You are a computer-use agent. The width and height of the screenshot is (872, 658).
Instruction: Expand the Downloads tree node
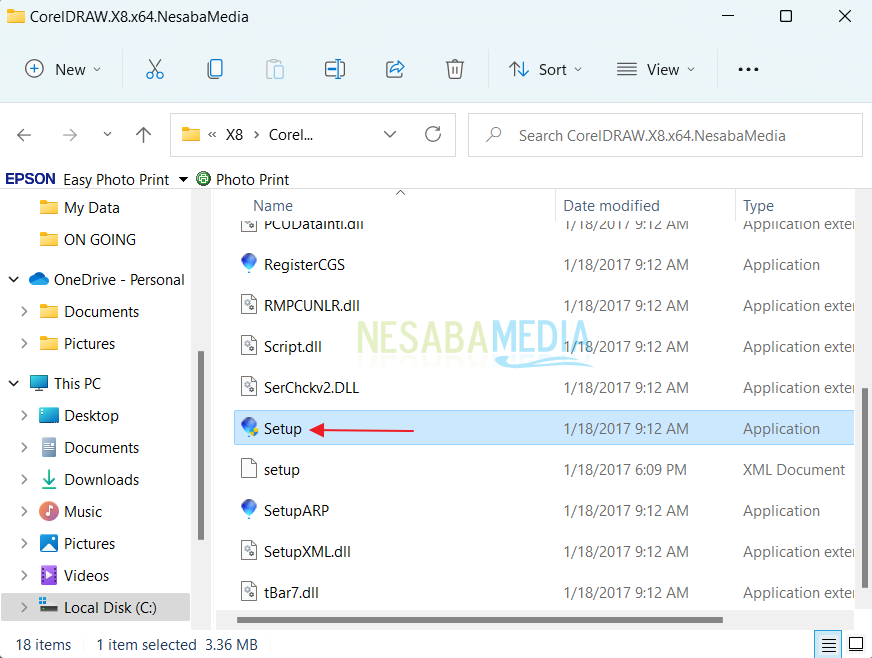(x=24, y=479)
